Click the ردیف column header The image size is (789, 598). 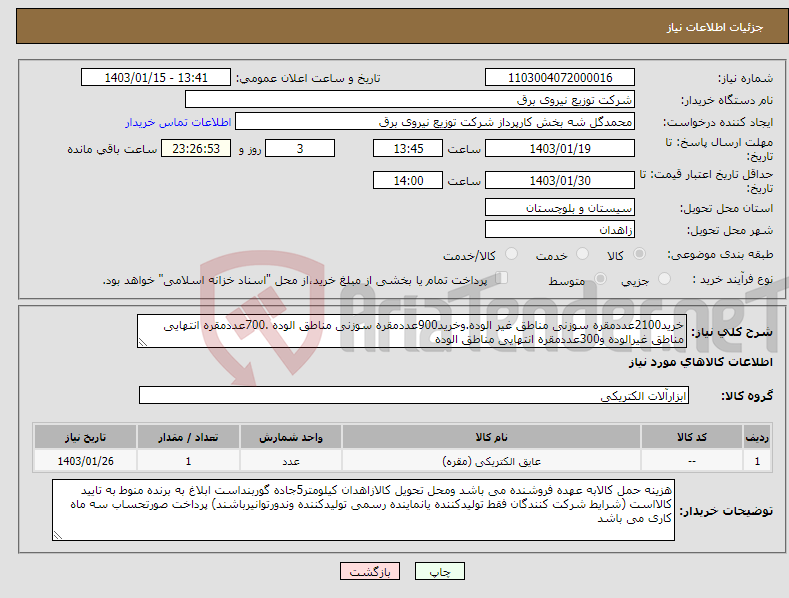coord(757,437)
